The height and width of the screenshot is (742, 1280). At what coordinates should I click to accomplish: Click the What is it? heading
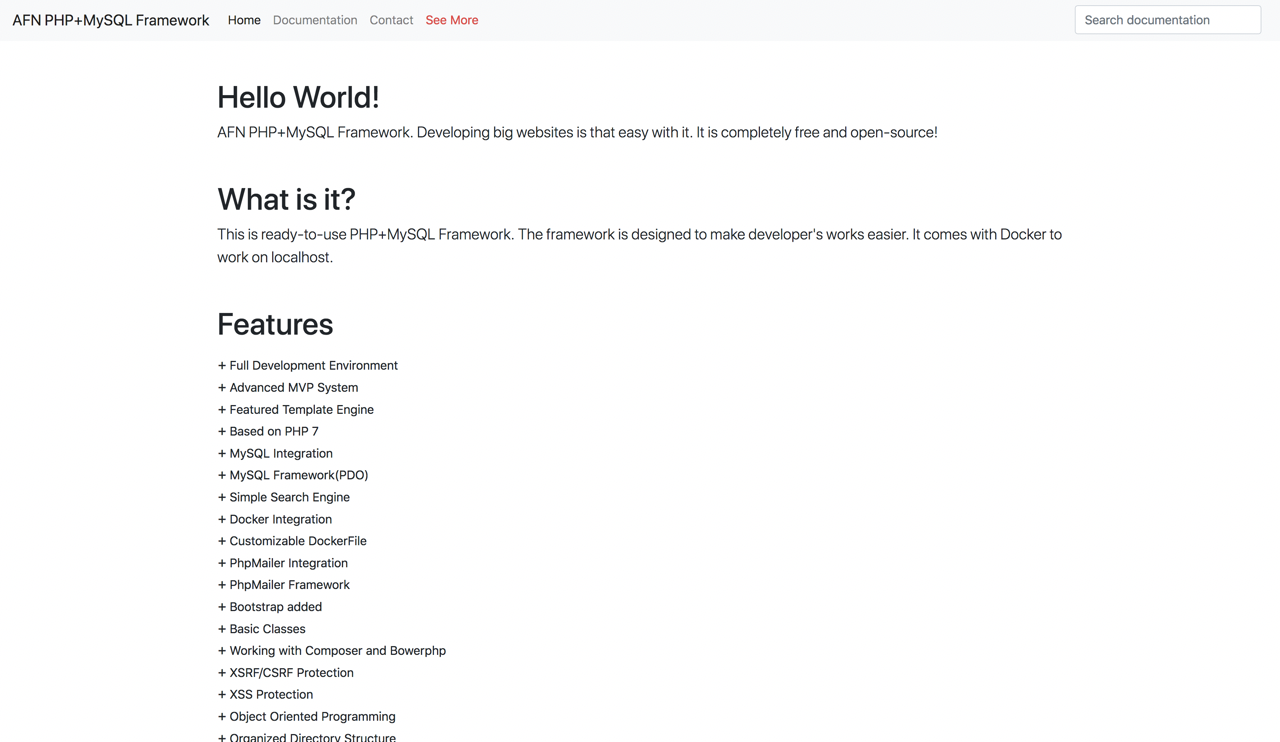click(286, 199)
